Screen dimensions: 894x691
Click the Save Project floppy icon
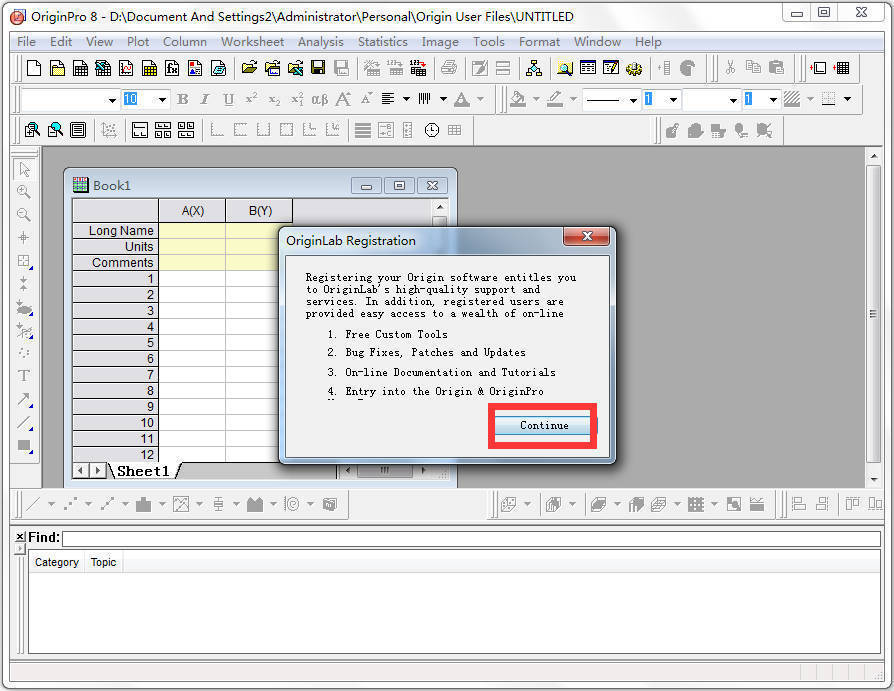[x=318, y=68]
